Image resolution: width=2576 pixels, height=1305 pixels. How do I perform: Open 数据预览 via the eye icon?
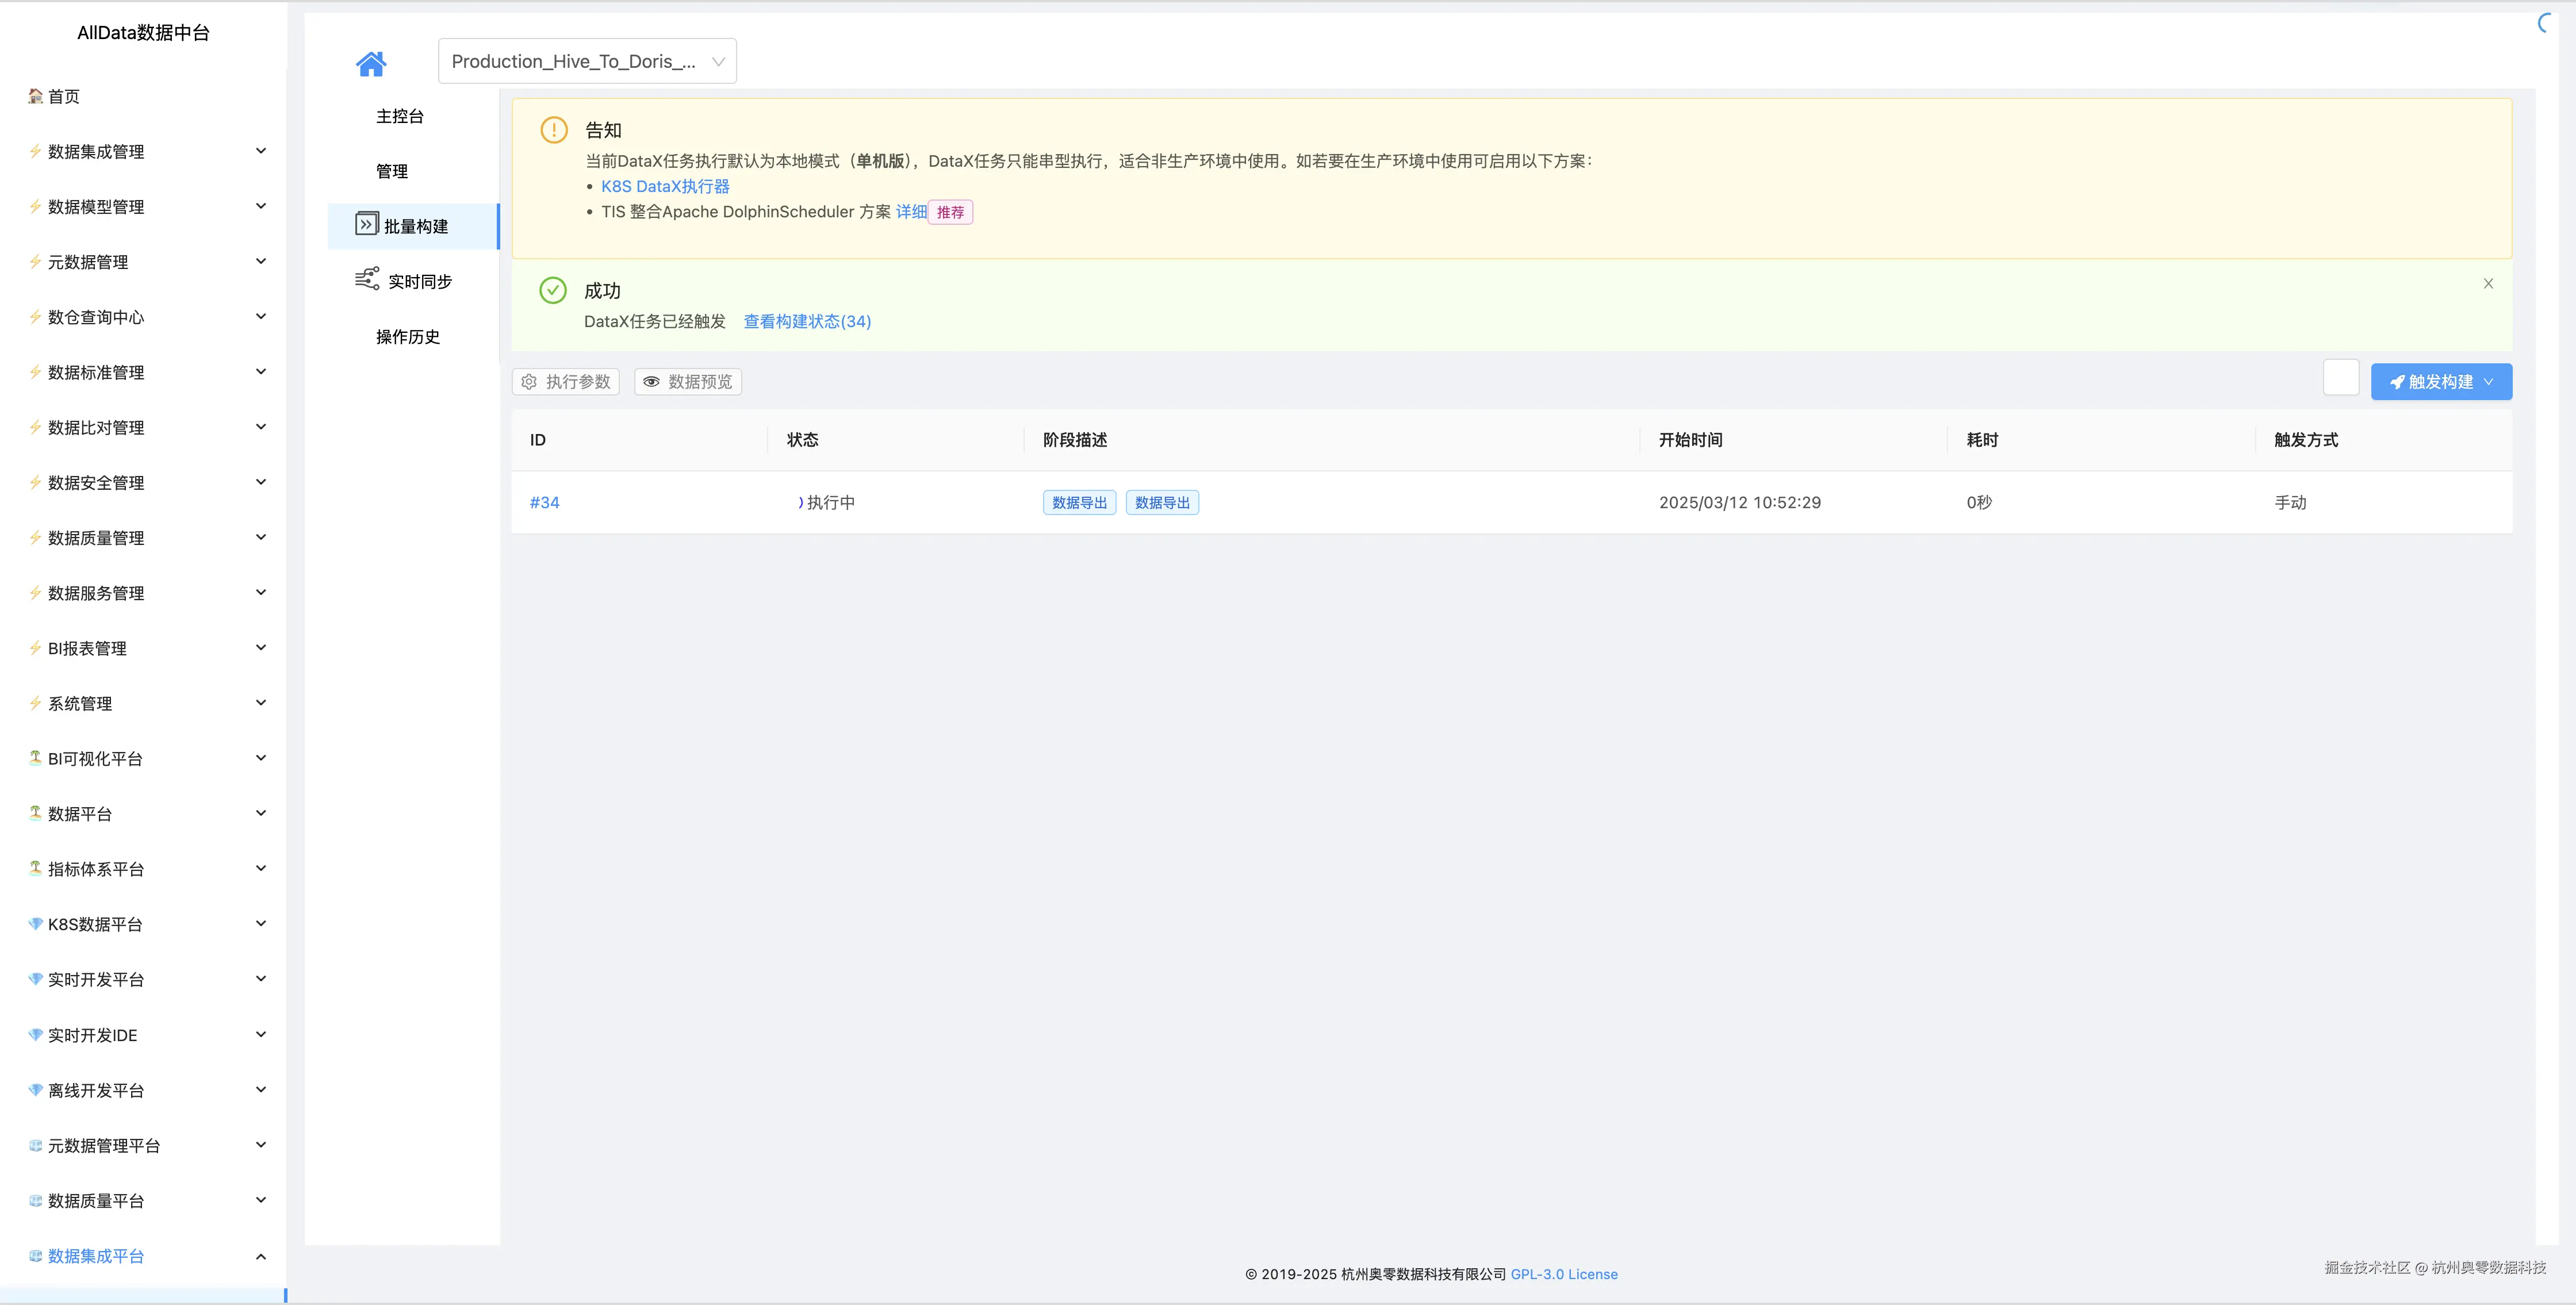[651, 381]
